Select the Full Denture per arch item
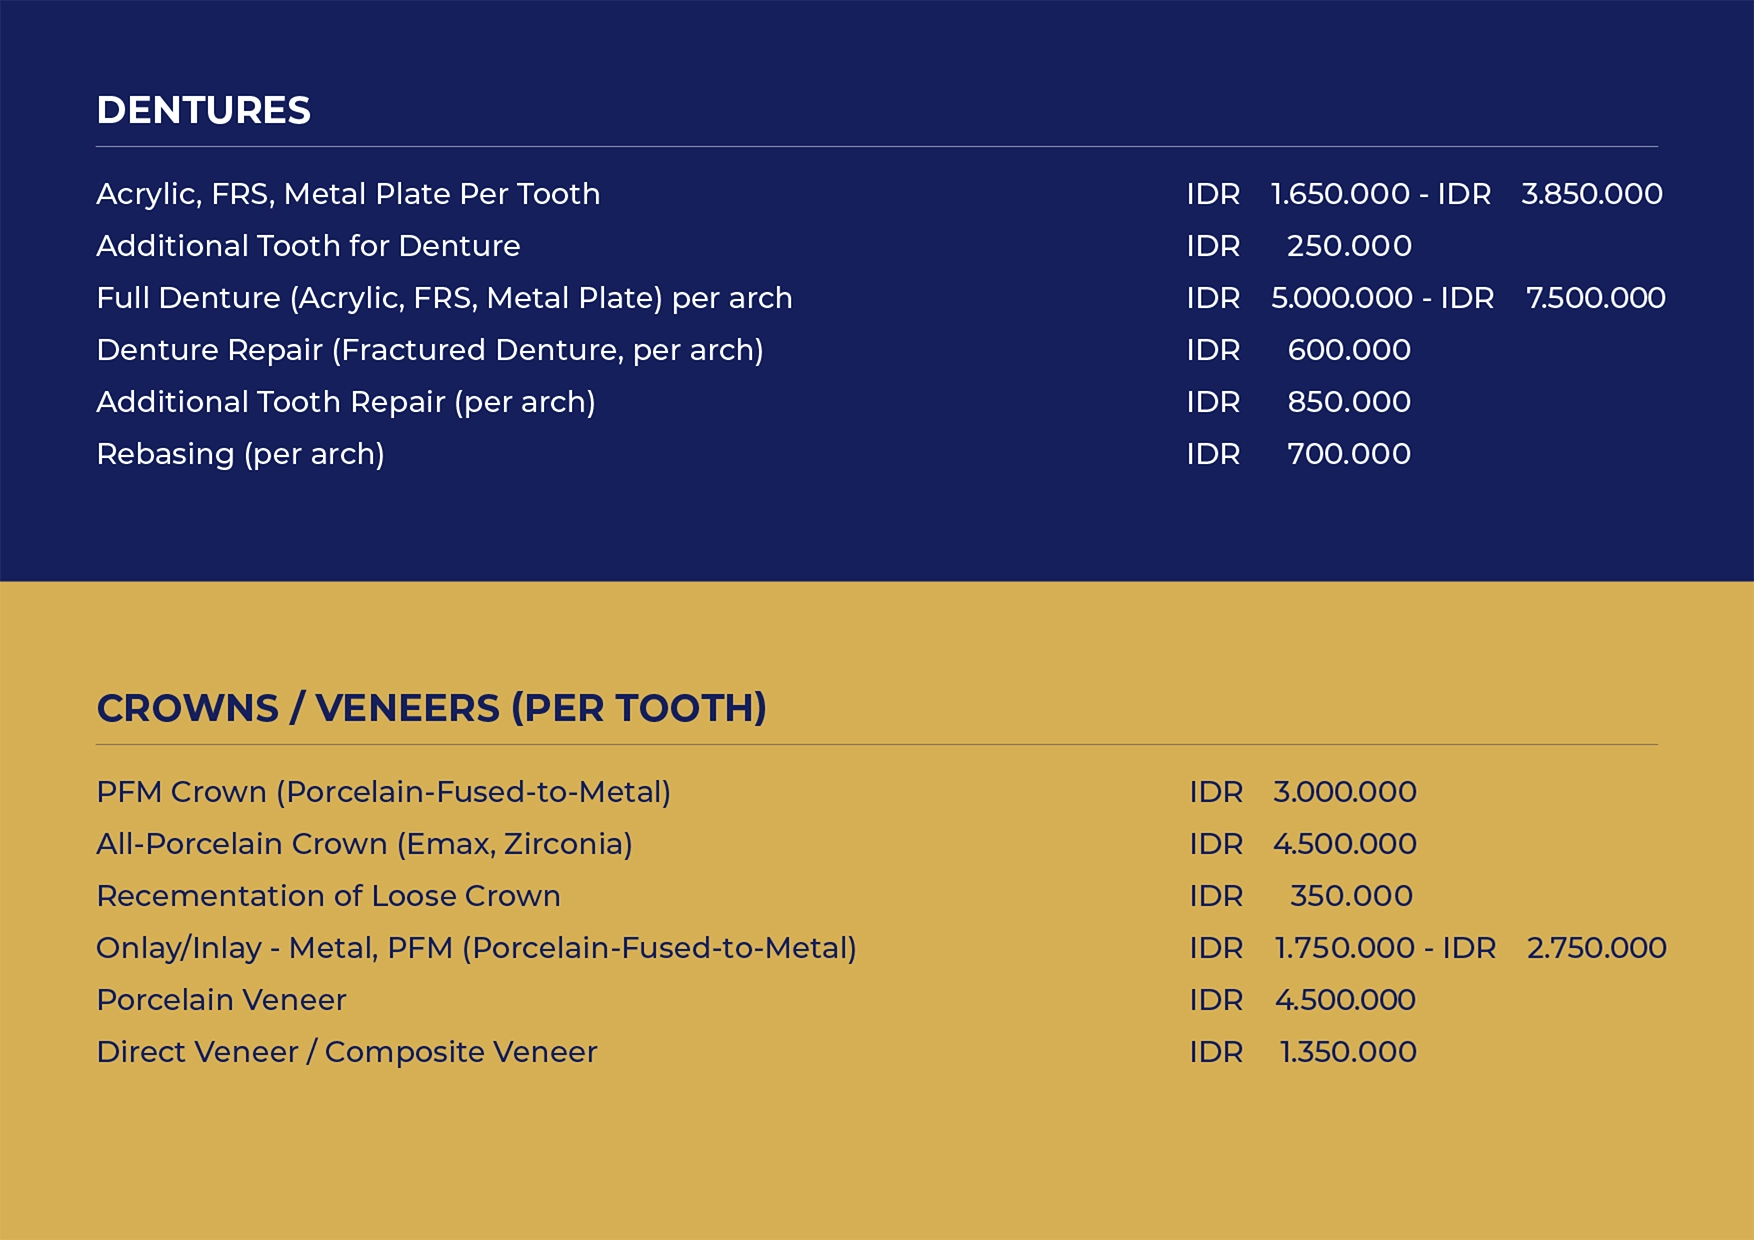Viewport: 1754px width, 1240px height. click(x=444, y=298)
